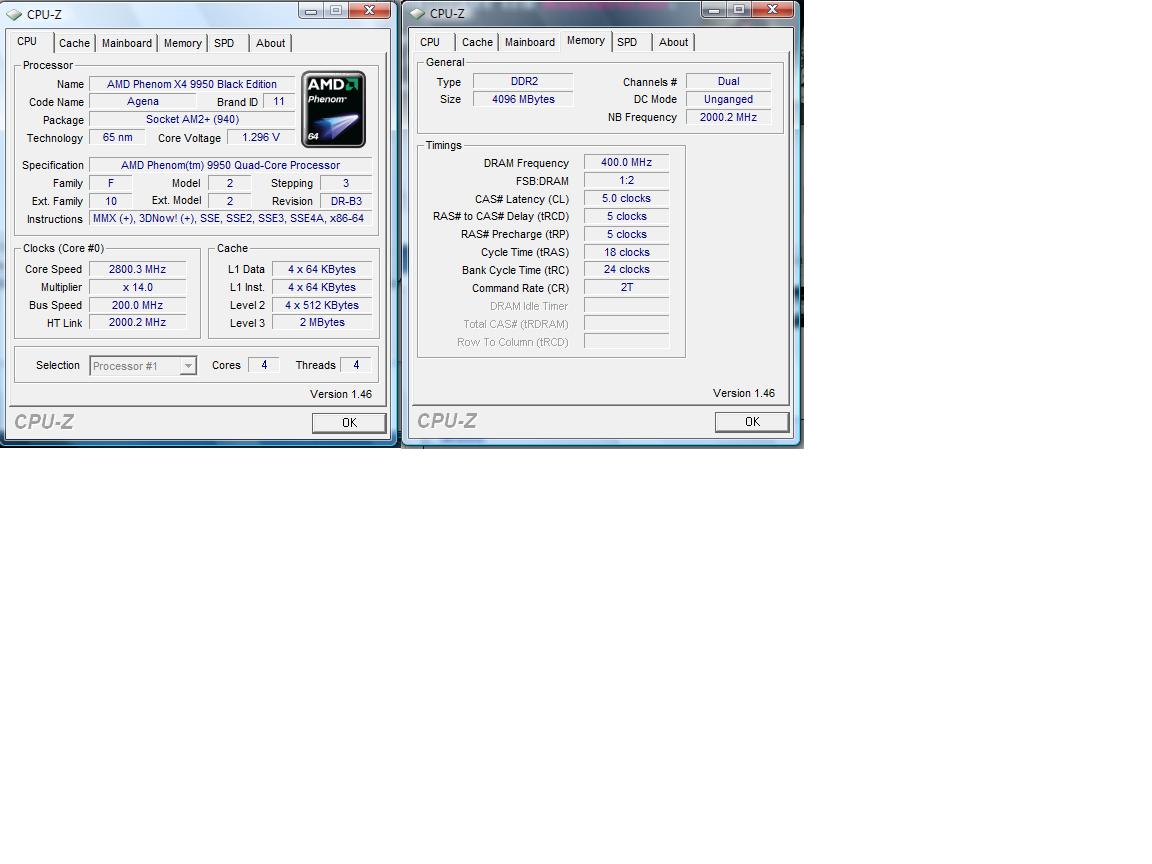Image resolution: width=1152 pixels, height=864 pixels.
Task: Select Memory tab in right window
Action: point(586,41)
